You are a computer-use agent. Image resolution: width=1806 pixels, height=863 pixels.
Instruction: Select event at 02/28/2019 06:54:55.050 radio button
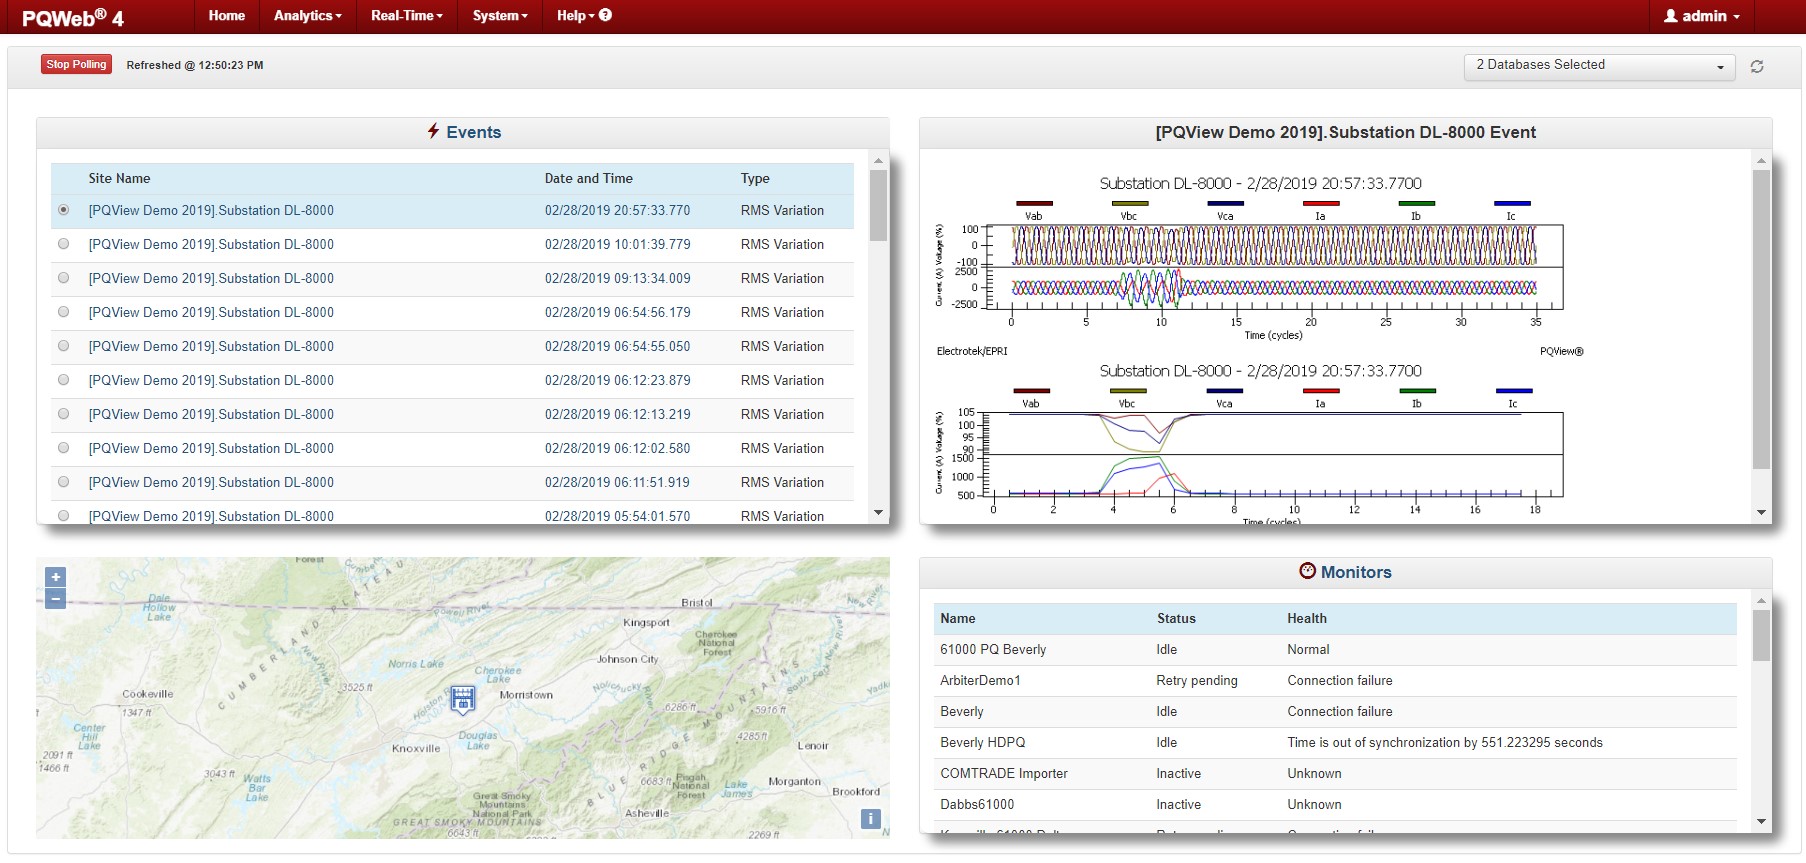click(64, 346)
